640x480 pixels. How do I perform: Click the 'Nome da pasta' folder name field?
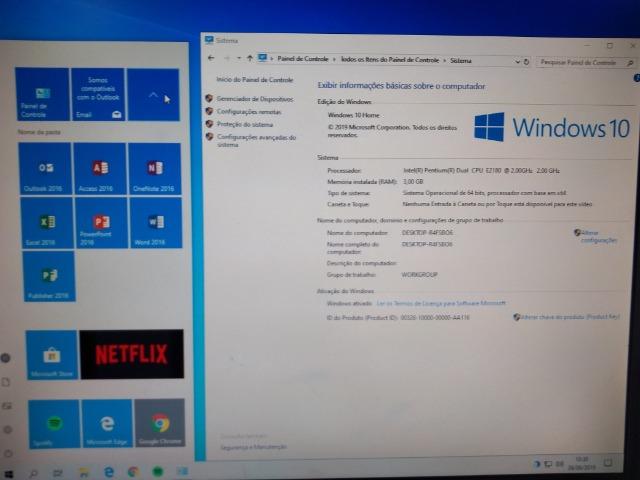(x=39, y=132)
